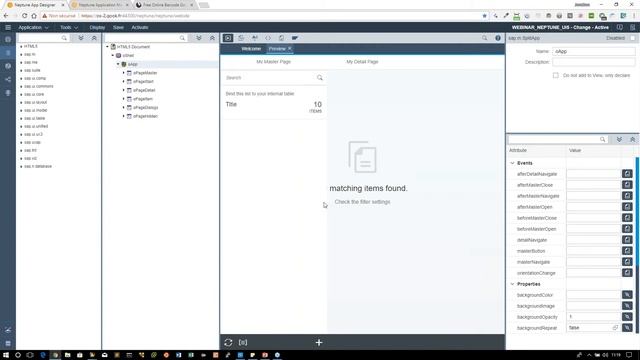The height and width of the screenshot is (360, 640).
Task: Switch to the Neptune App Designer browser tab
Action: 36,5
